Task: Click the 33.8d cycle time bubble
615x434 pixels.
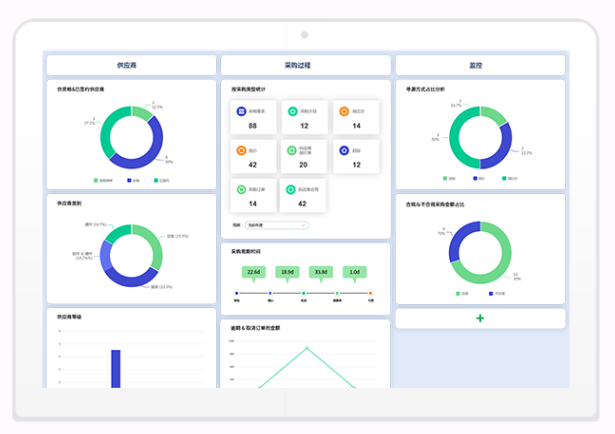Action: click(321, 271)
